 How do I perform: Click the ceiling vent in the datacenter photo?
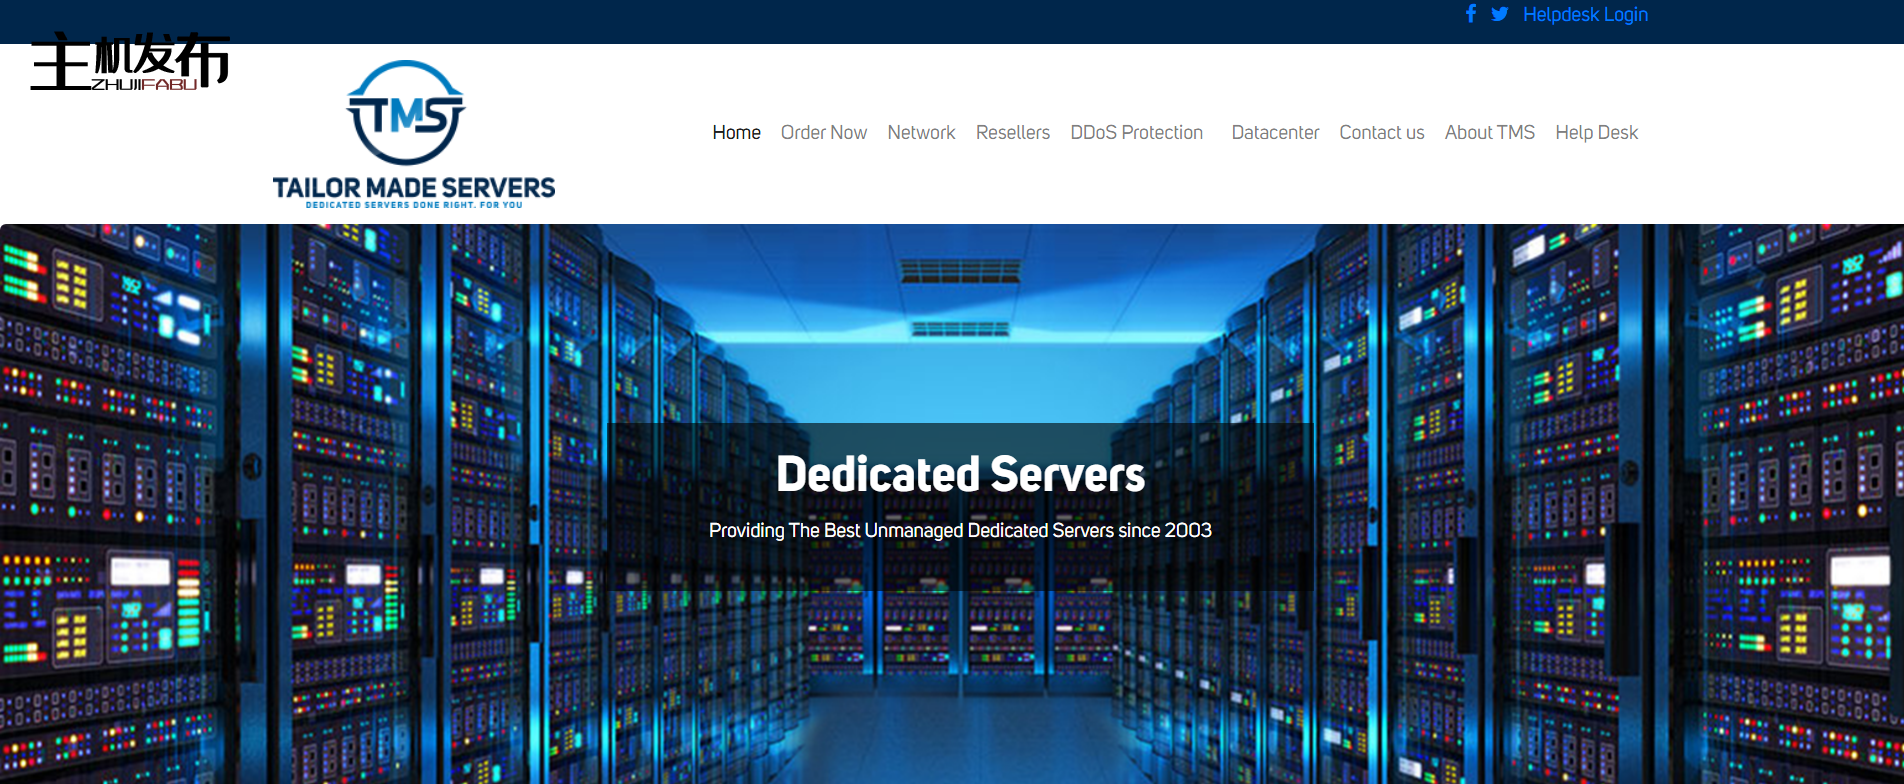pos(960,270)
